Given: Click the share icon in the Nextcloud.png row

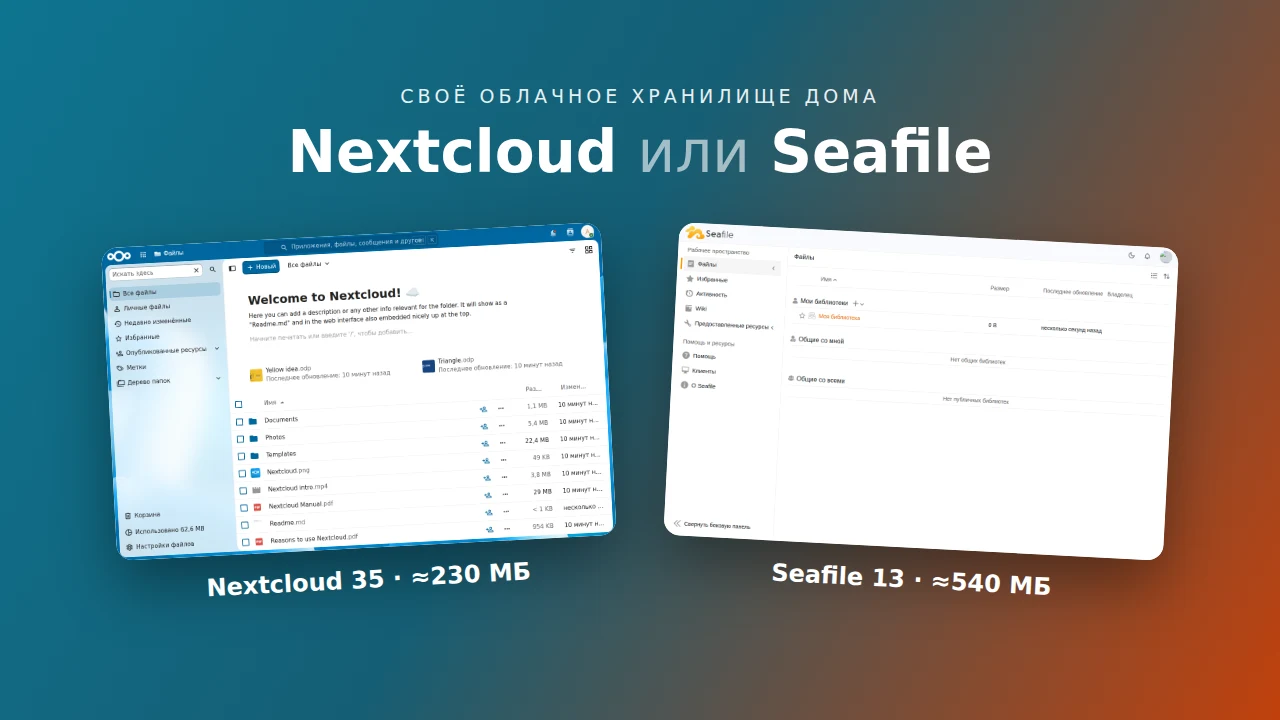Looking at the screenshot, I should pyautogui.click(x=486, y=461).
